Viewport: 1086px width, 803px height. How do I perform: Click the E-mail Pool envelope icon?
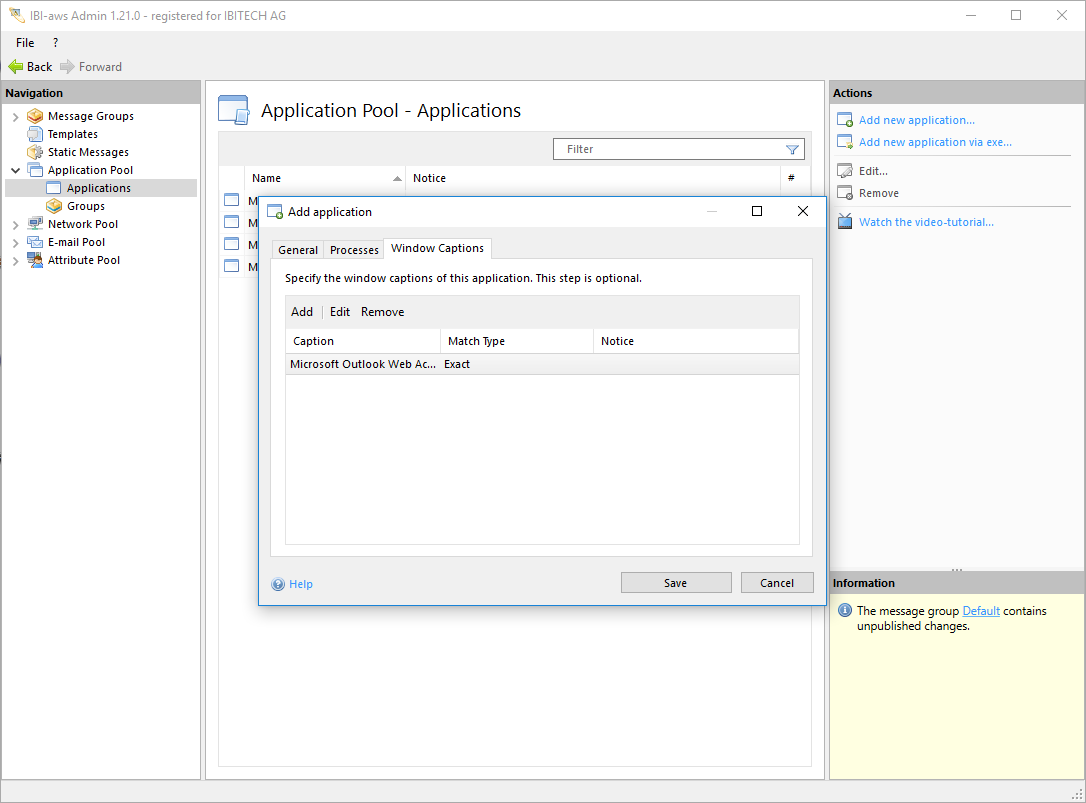(35, 242)
